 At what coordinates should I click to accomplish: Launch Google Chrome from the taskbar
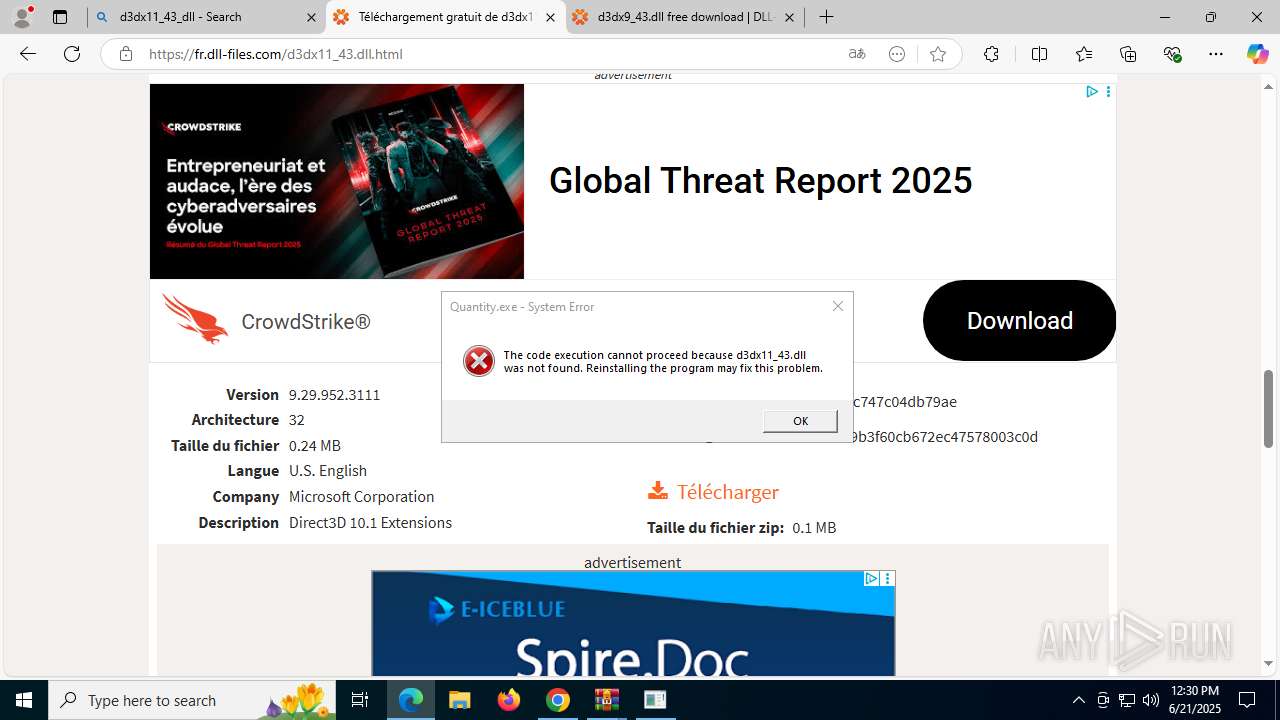point(558,700)
